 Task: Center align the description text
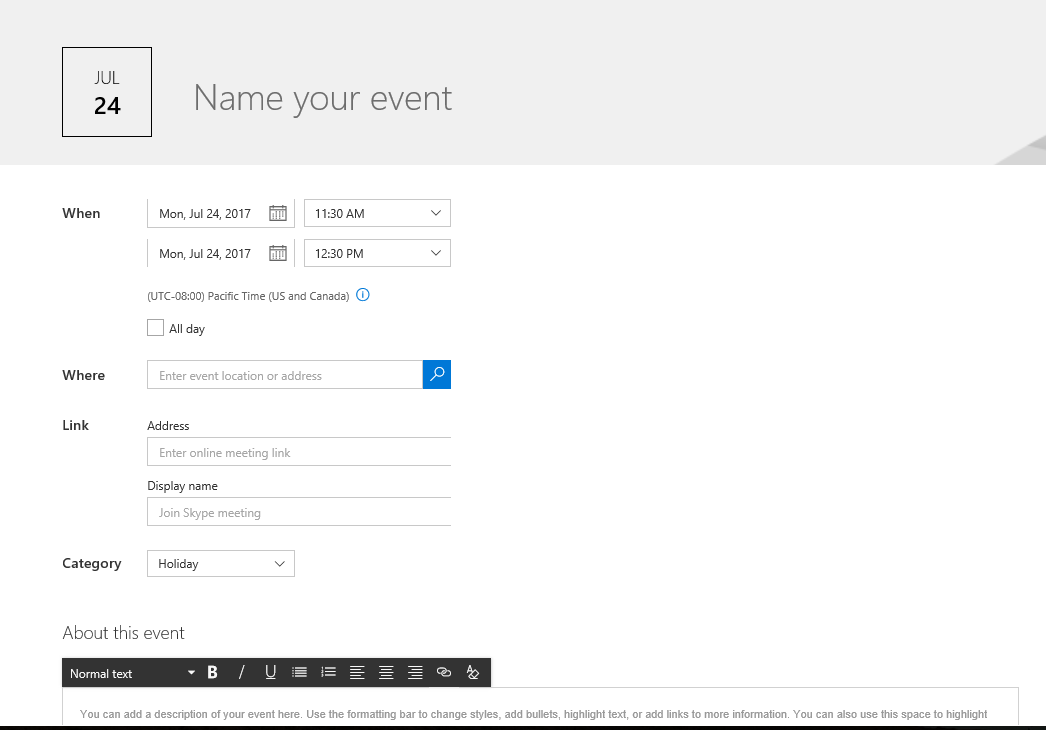point(386,672)
